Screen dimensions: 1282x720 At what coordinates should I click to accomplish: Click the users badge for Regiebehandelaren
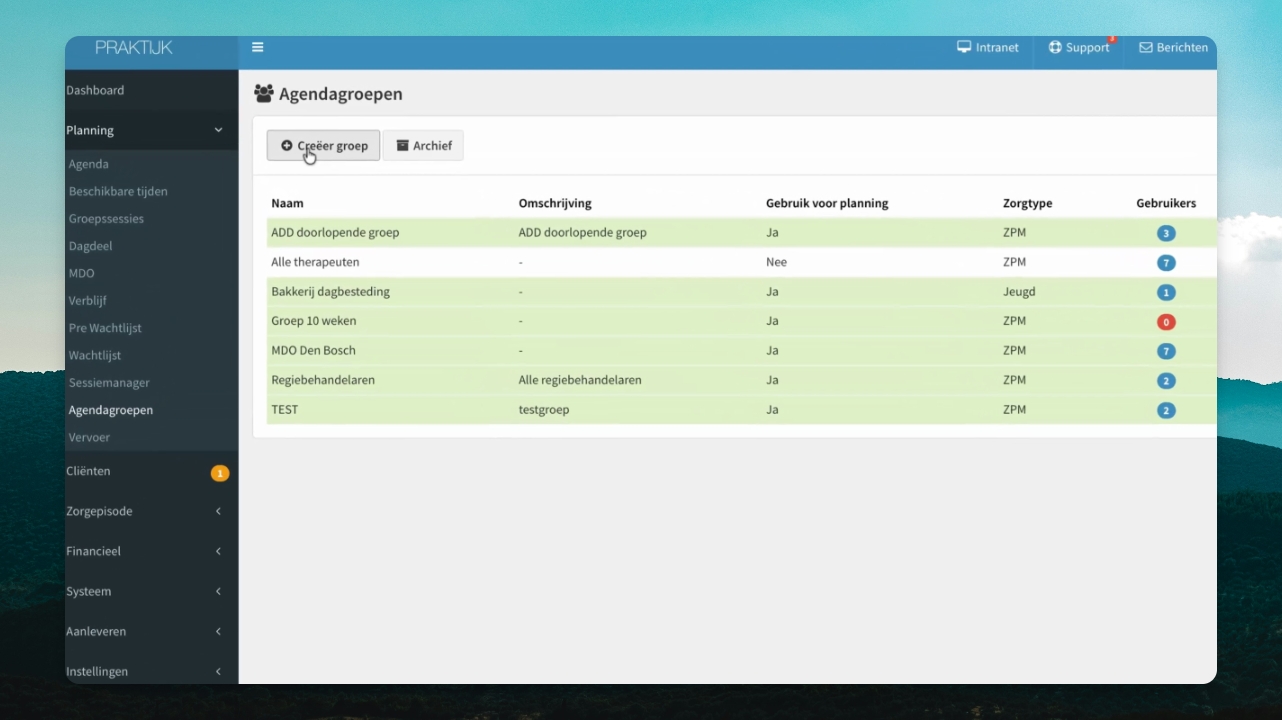click(x=1166, y=381)
